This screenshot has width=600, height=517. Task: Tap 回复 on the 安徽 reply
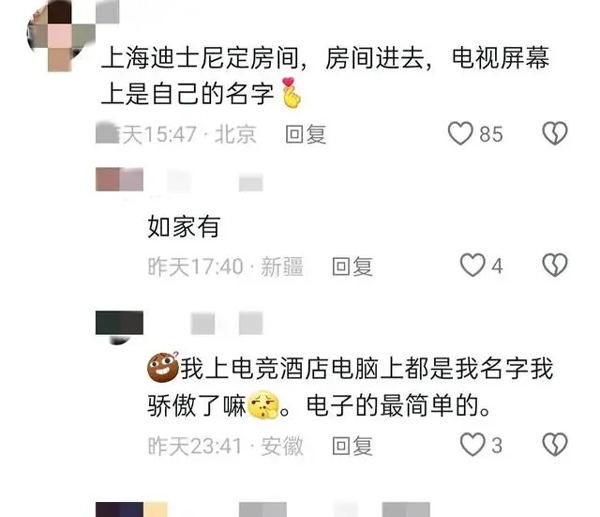pos(352,446)
